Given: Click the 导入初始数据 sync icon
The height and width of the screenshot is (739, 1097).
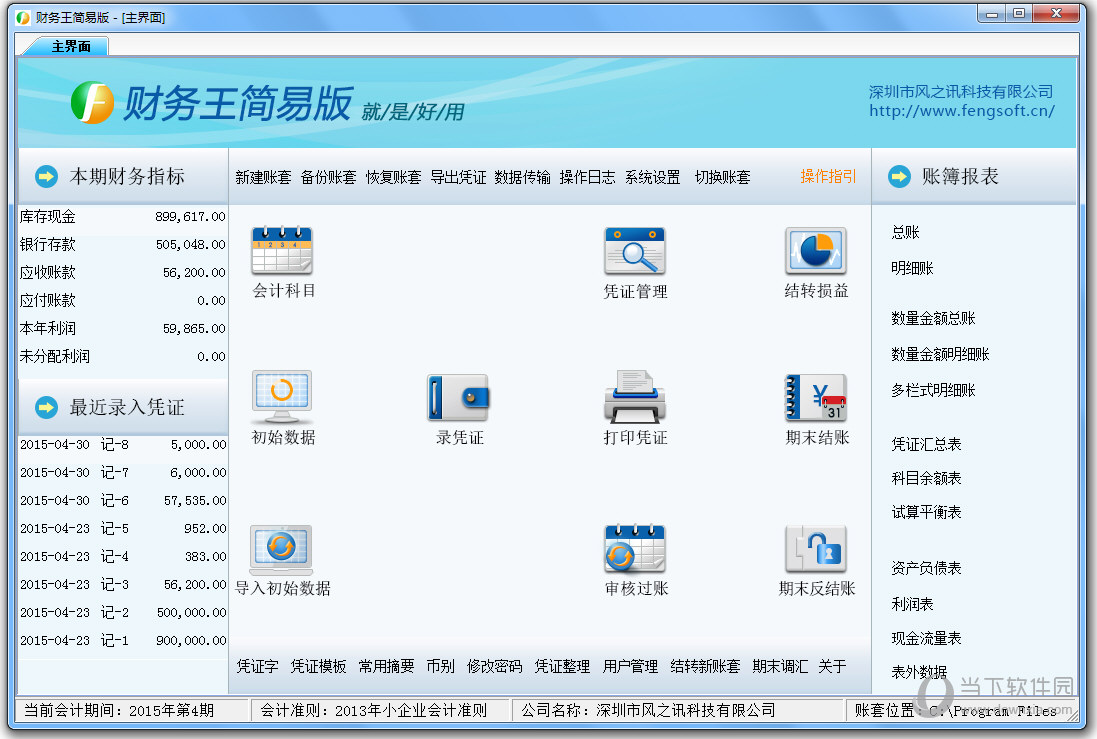Looking at the screenshot, I should [281, 549].
